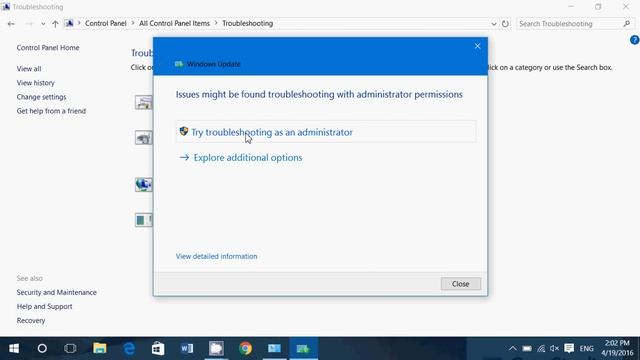The height and width of the screenshot is (360, 640).
Task: Switch to the troubleshooter taskbar item
Action: (x=303, y=349)
